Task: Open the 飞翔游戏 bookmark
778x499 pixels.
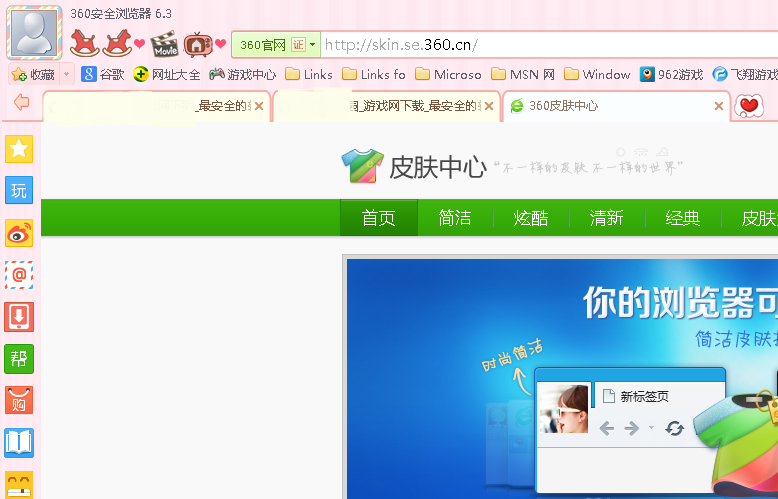Action: [745, 74]
